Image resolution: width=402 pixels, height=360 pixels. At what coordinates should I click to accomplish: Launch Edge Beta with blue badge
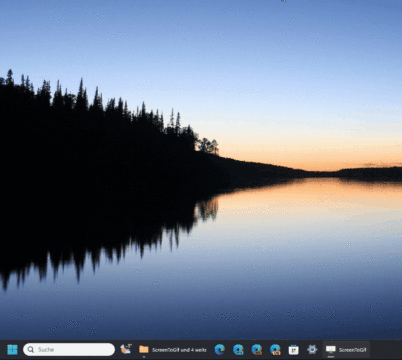point(238,350)
